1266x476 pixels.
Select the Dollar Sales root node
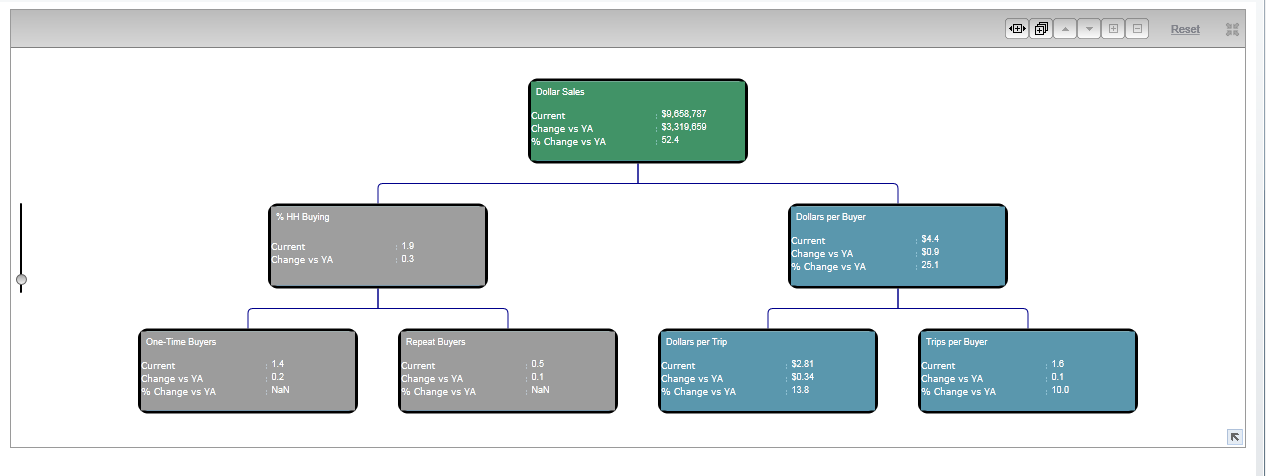(637, 121)
